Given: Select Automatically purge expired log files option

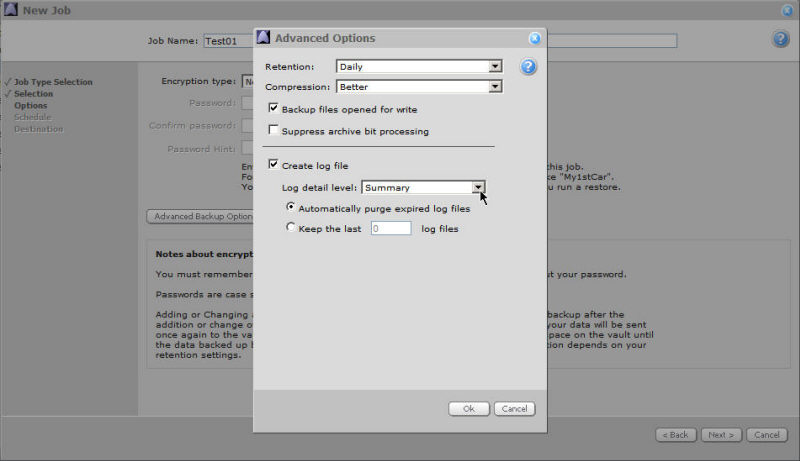Looking at the screenshot, I should (x=291, y=208).
